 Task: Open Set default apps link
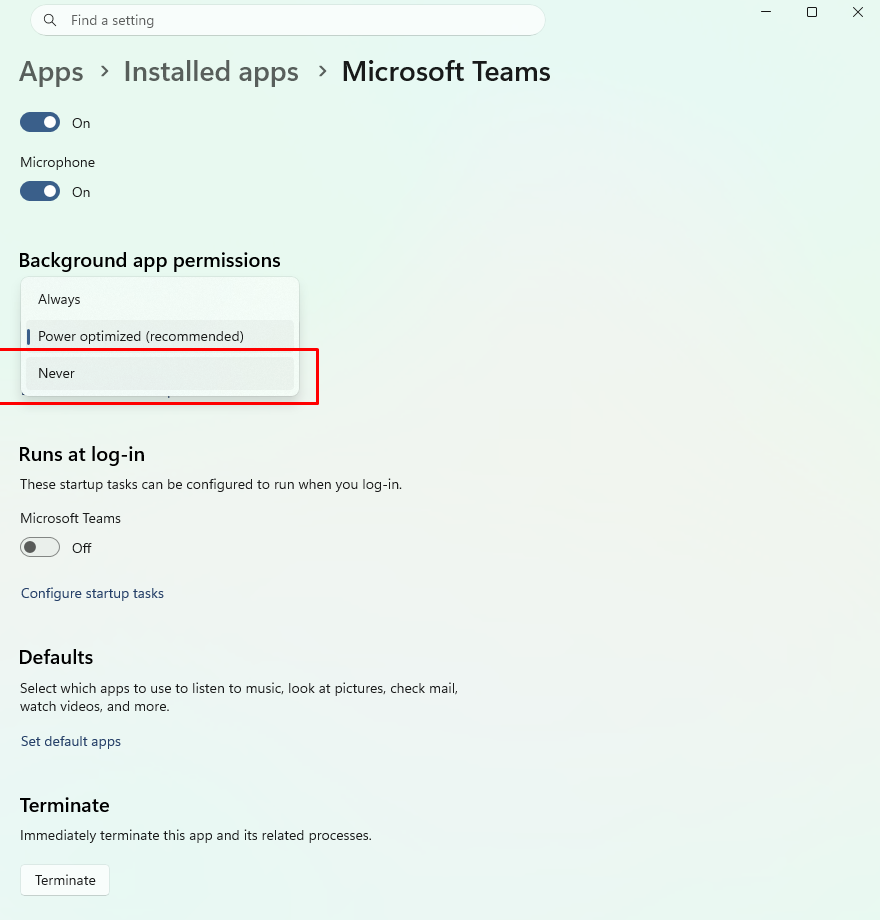coord(70,741)
